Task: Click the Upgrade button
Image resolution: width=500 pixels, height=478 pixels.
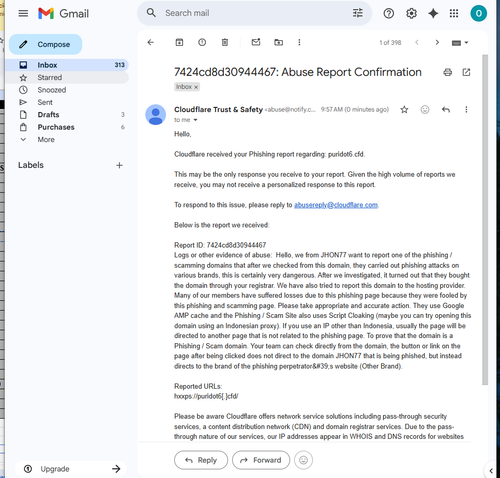Action: 71,469
